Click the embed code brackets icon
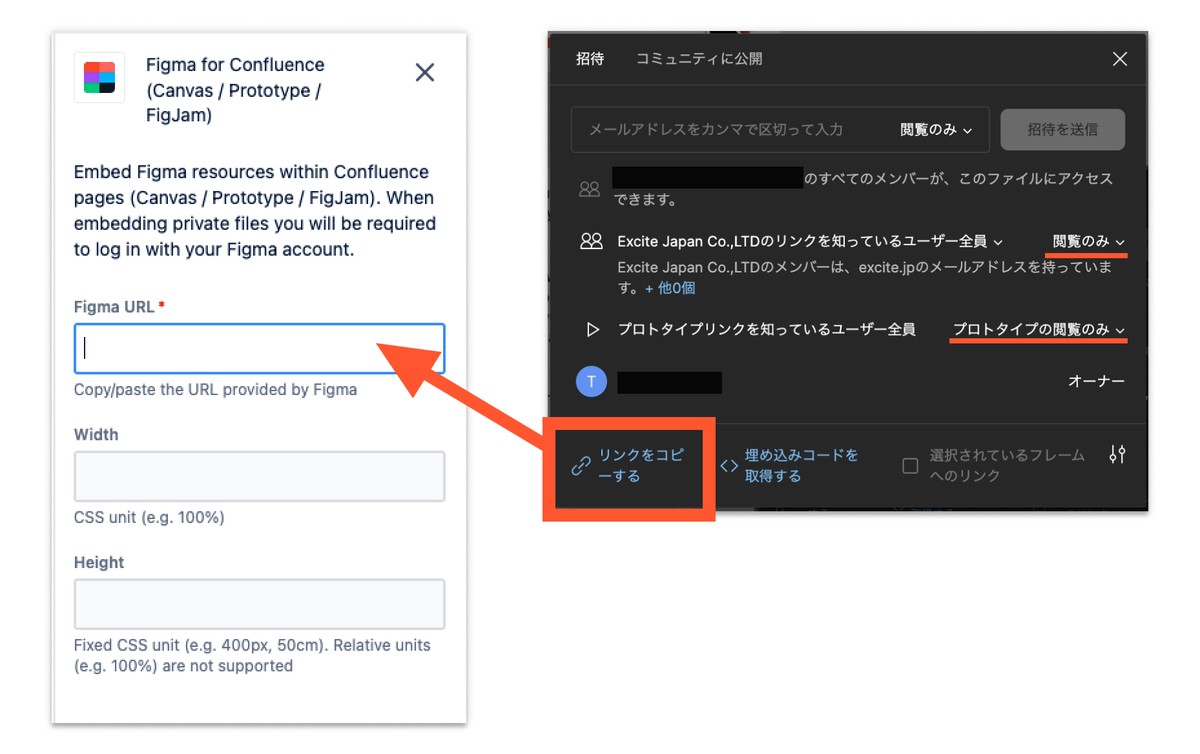The height and width of the screenshot is (754, 1200). coord(729,466)
